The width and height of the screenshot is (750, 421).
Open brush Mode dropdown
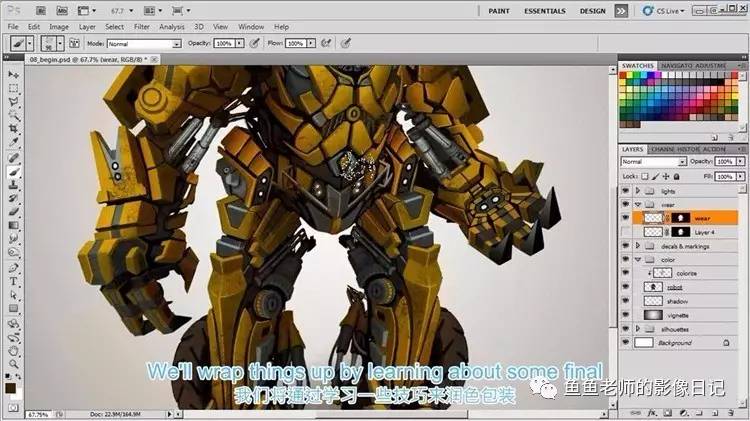point(144,44)
